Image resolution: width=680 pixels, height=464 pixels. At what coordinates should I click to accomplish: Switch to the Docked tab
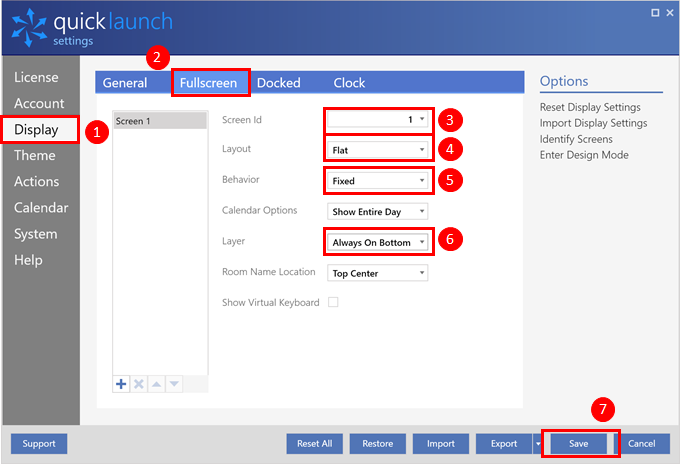[278, 82]
